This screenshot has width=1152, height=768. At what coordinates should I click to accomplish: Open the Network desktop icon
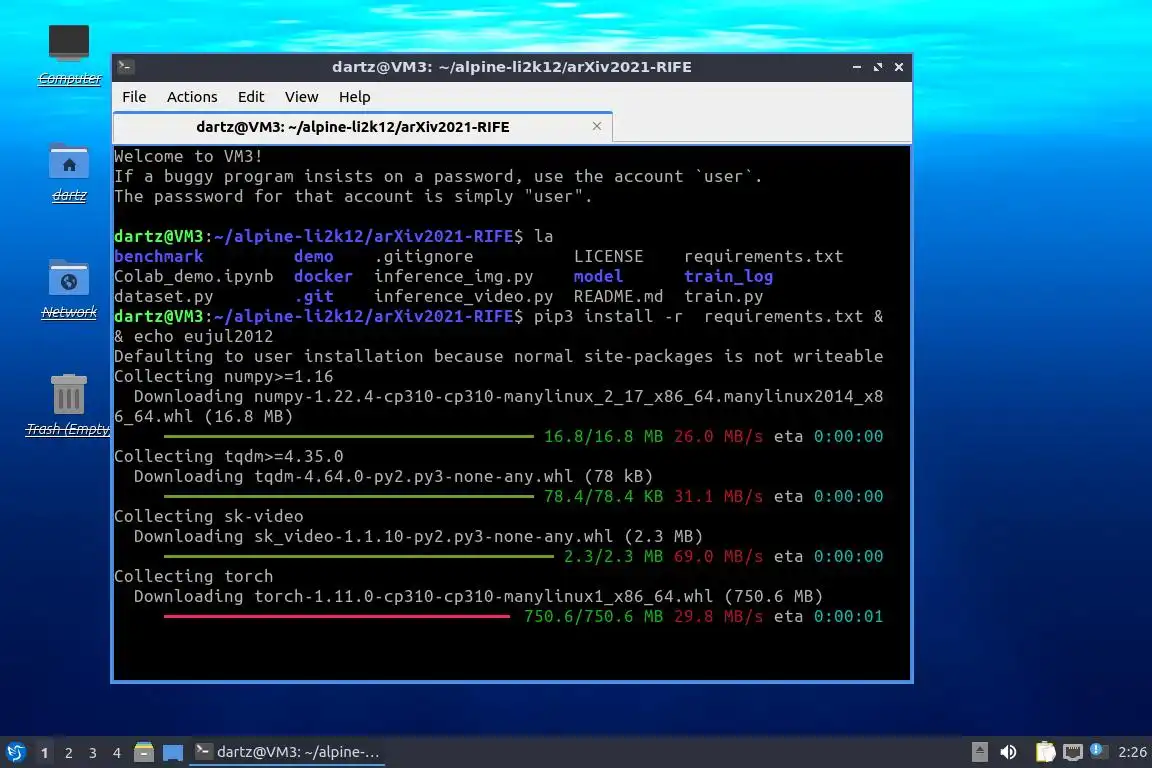68,290
